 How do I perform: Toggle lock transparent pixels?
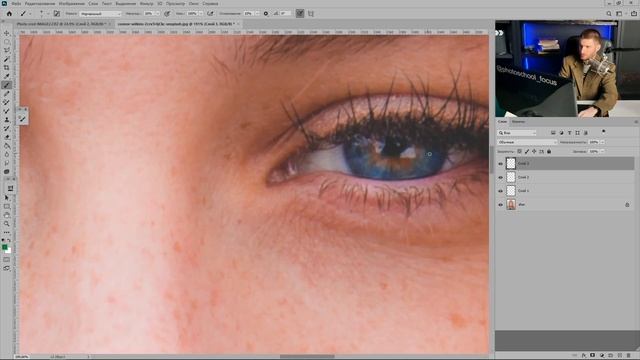519,151
